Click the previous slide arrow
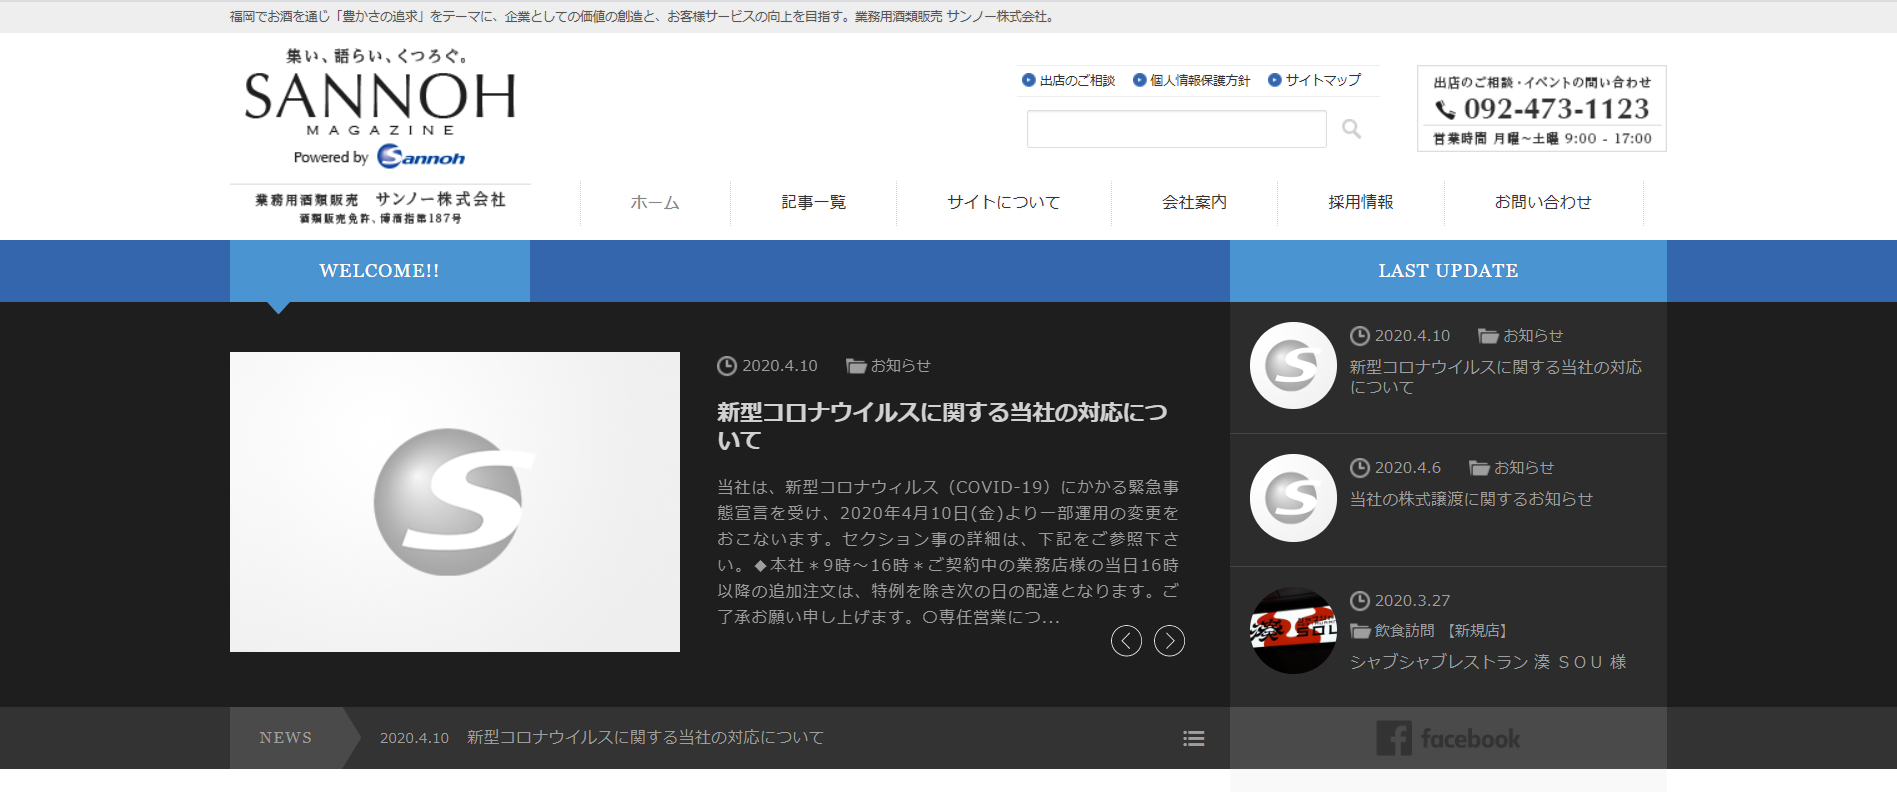The image size is (1897, 792). 1126,641
